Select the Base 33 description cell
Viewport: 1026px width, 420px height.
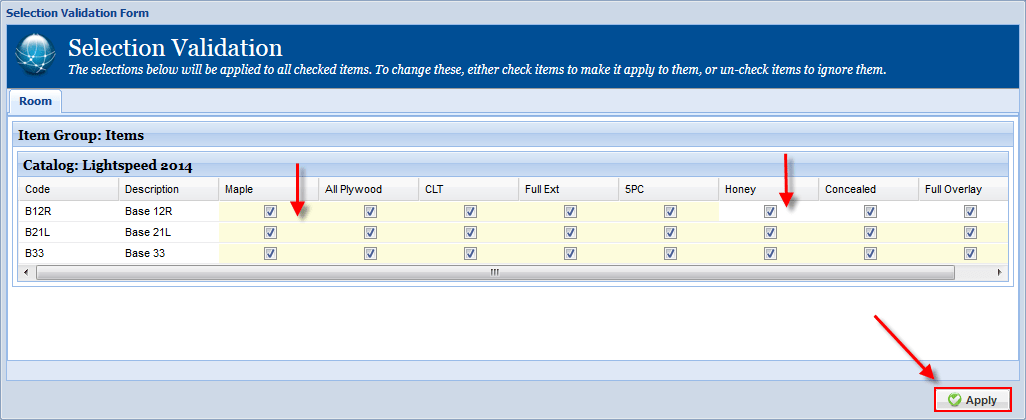tap(168, 253)
